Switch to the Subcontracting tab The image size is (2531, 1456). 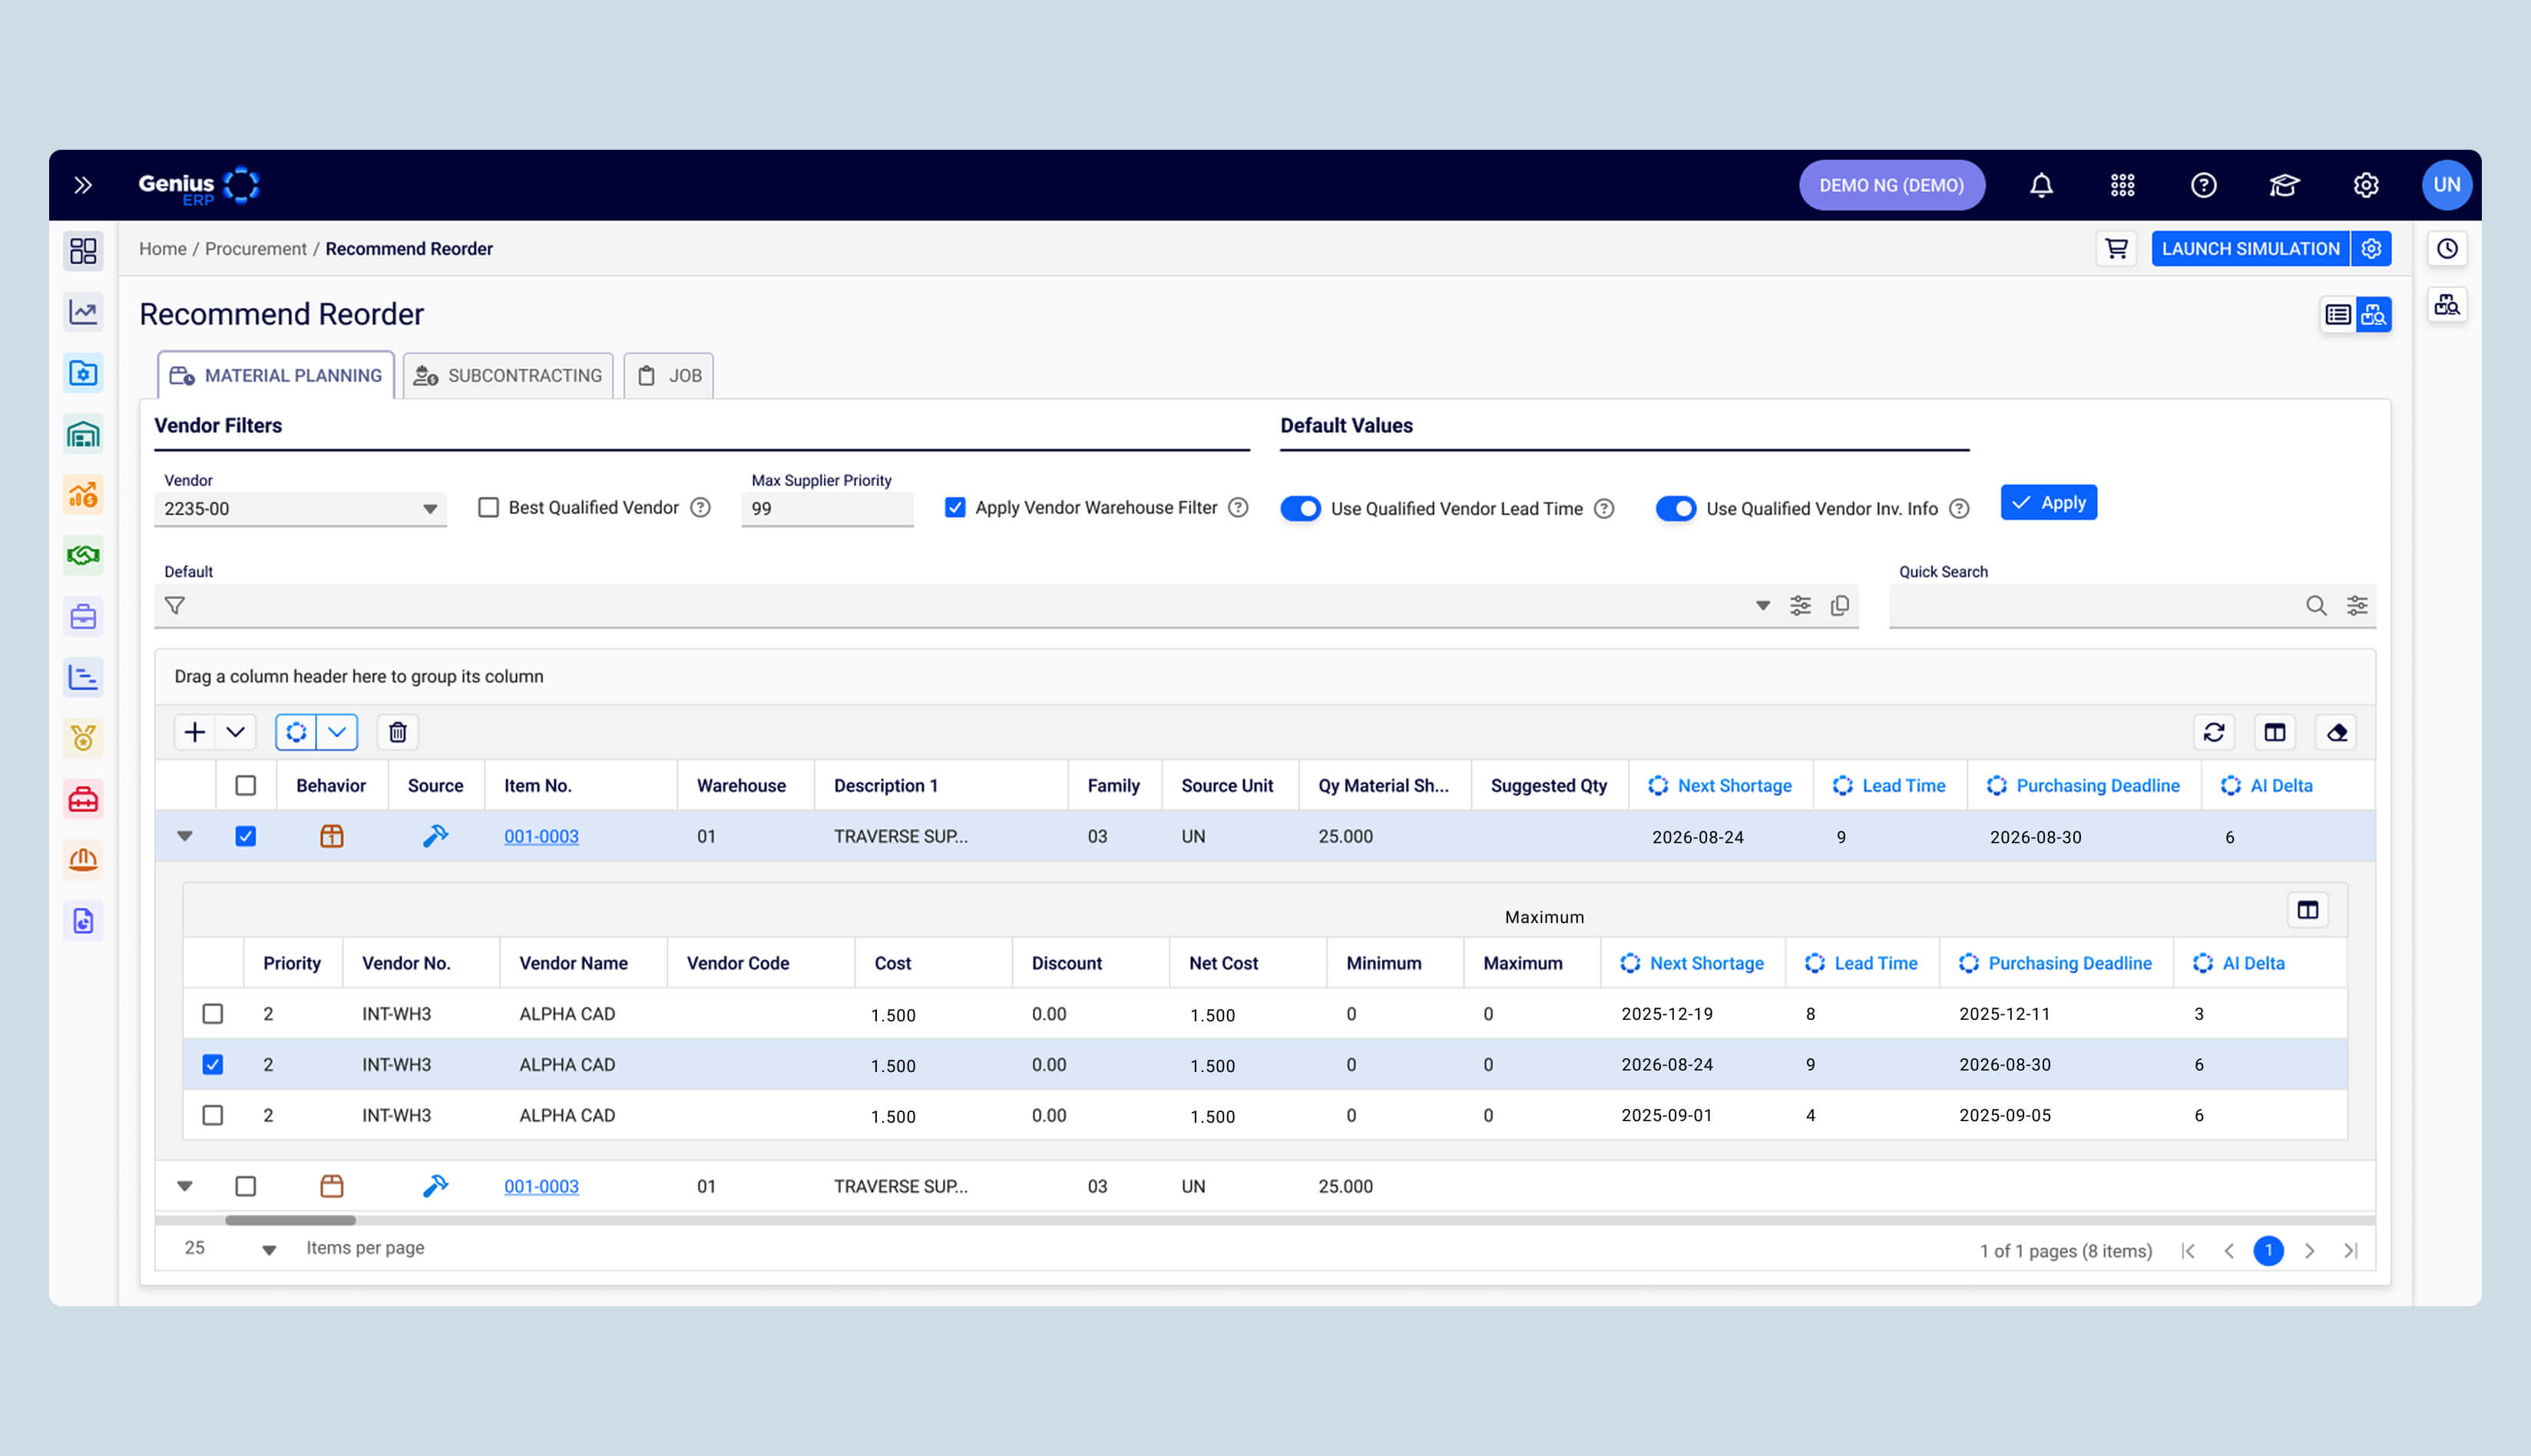click(508, 376)
